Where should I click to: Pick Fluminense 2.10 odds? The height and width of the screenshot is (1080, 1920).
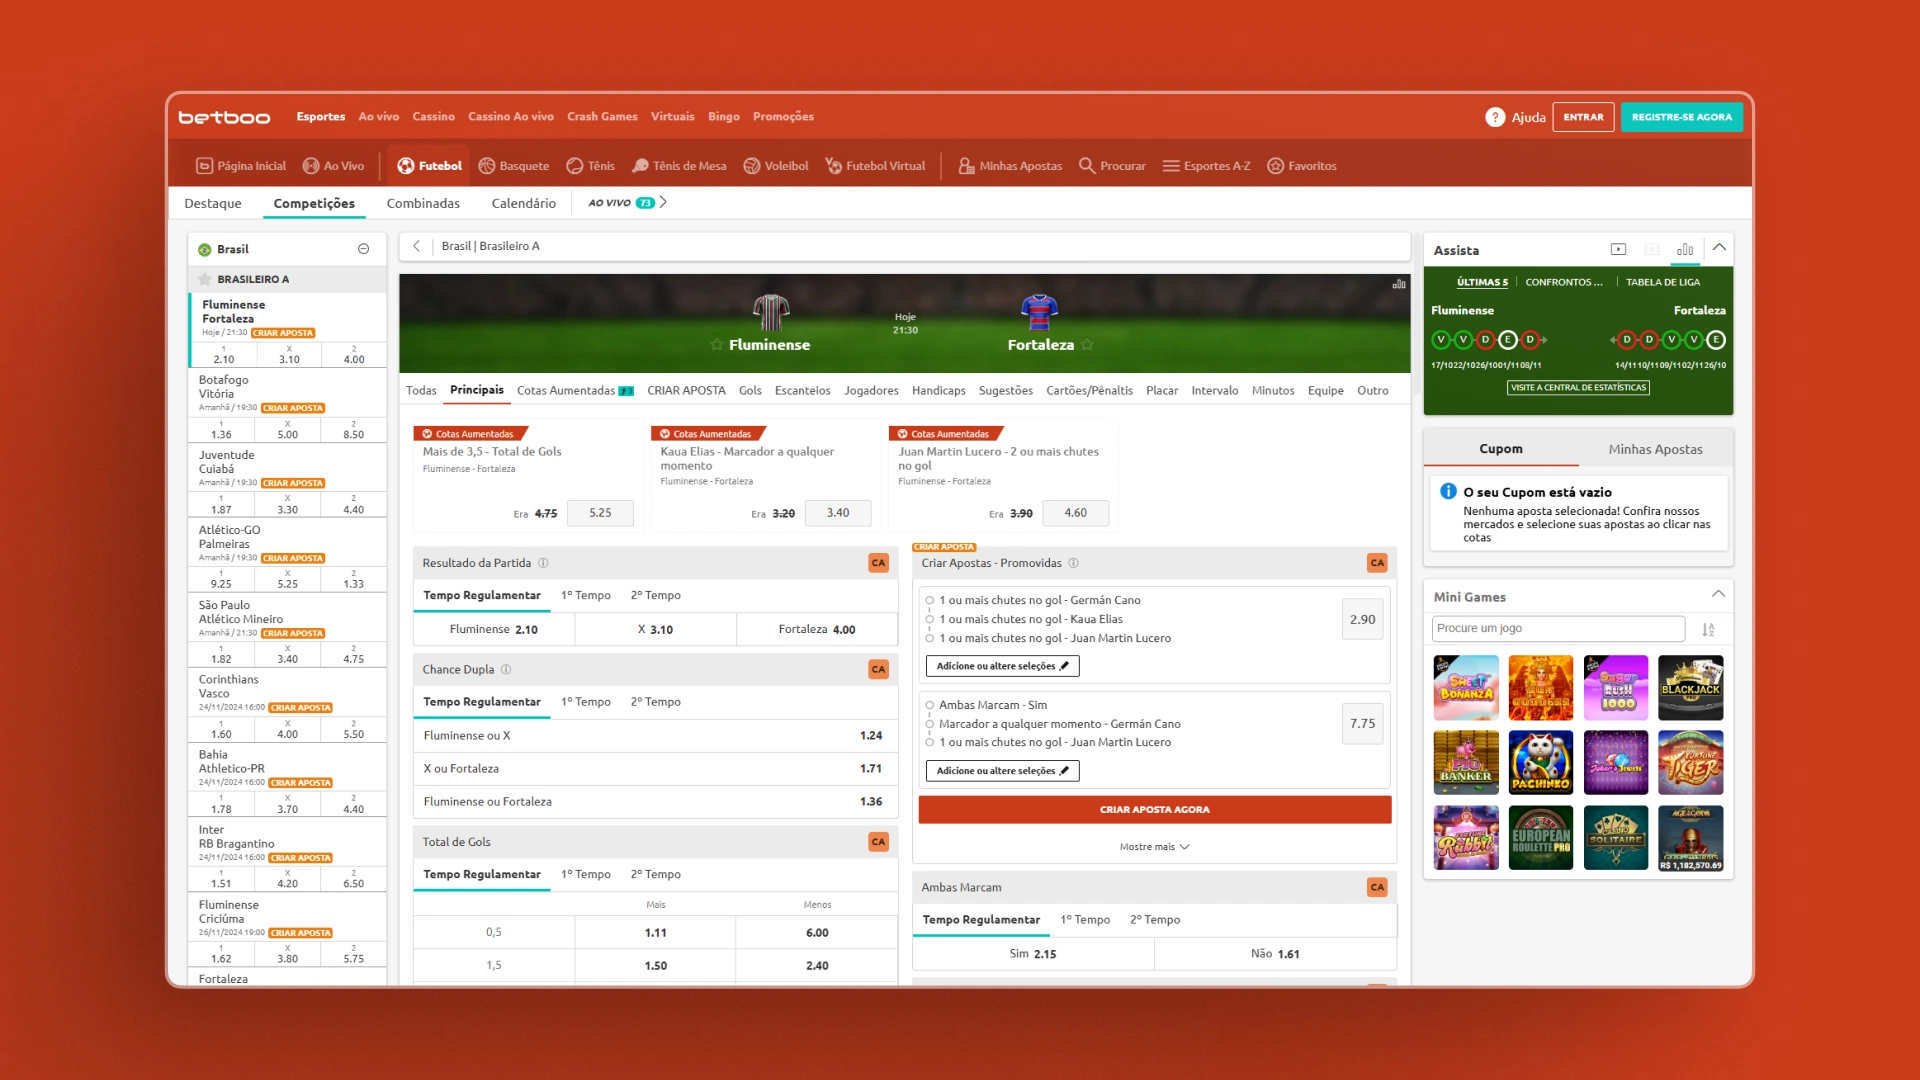[494, 630]
